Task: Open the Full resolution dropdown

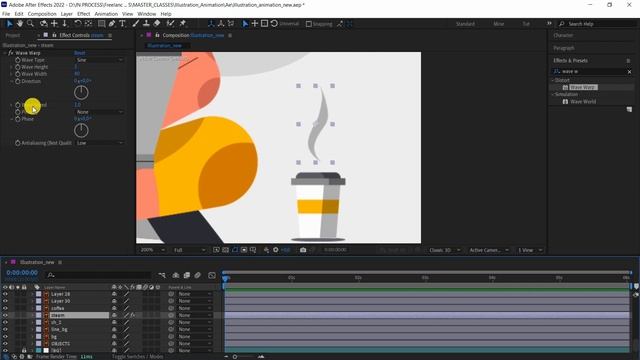Action: click(189, 250)
